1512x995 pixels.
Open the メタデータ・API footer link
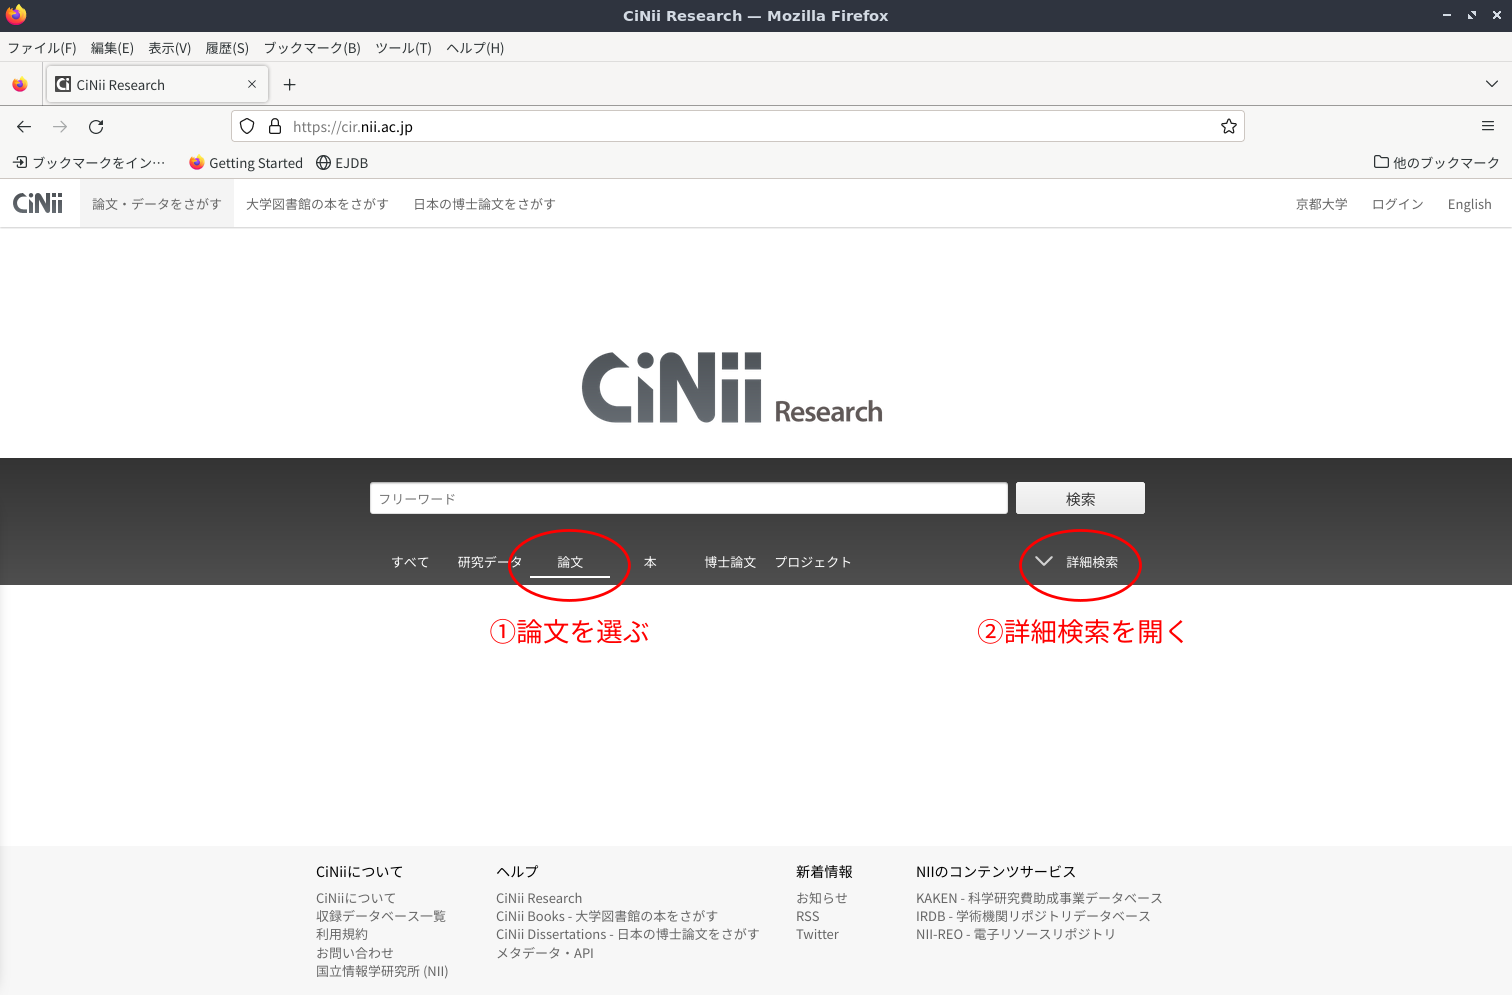click(545, 953)
